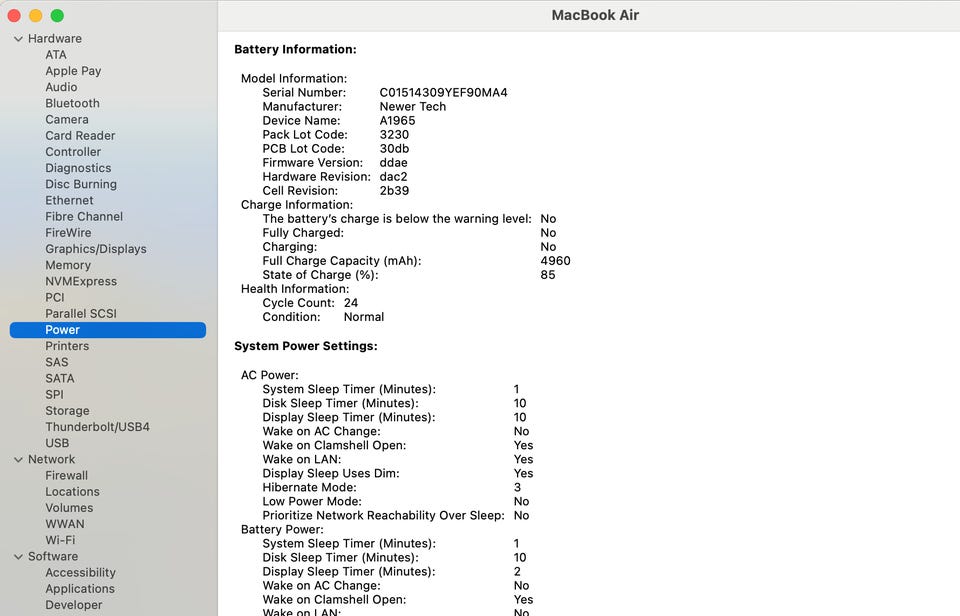Open the Bluetooth sidebar item

click(72, 103)
